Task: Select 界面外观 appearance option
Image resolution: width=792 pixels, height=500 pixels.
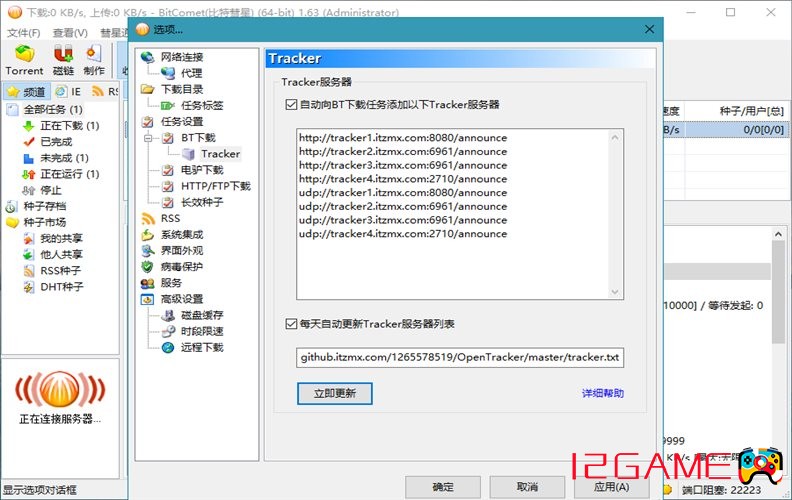Action: pos(181,251)
